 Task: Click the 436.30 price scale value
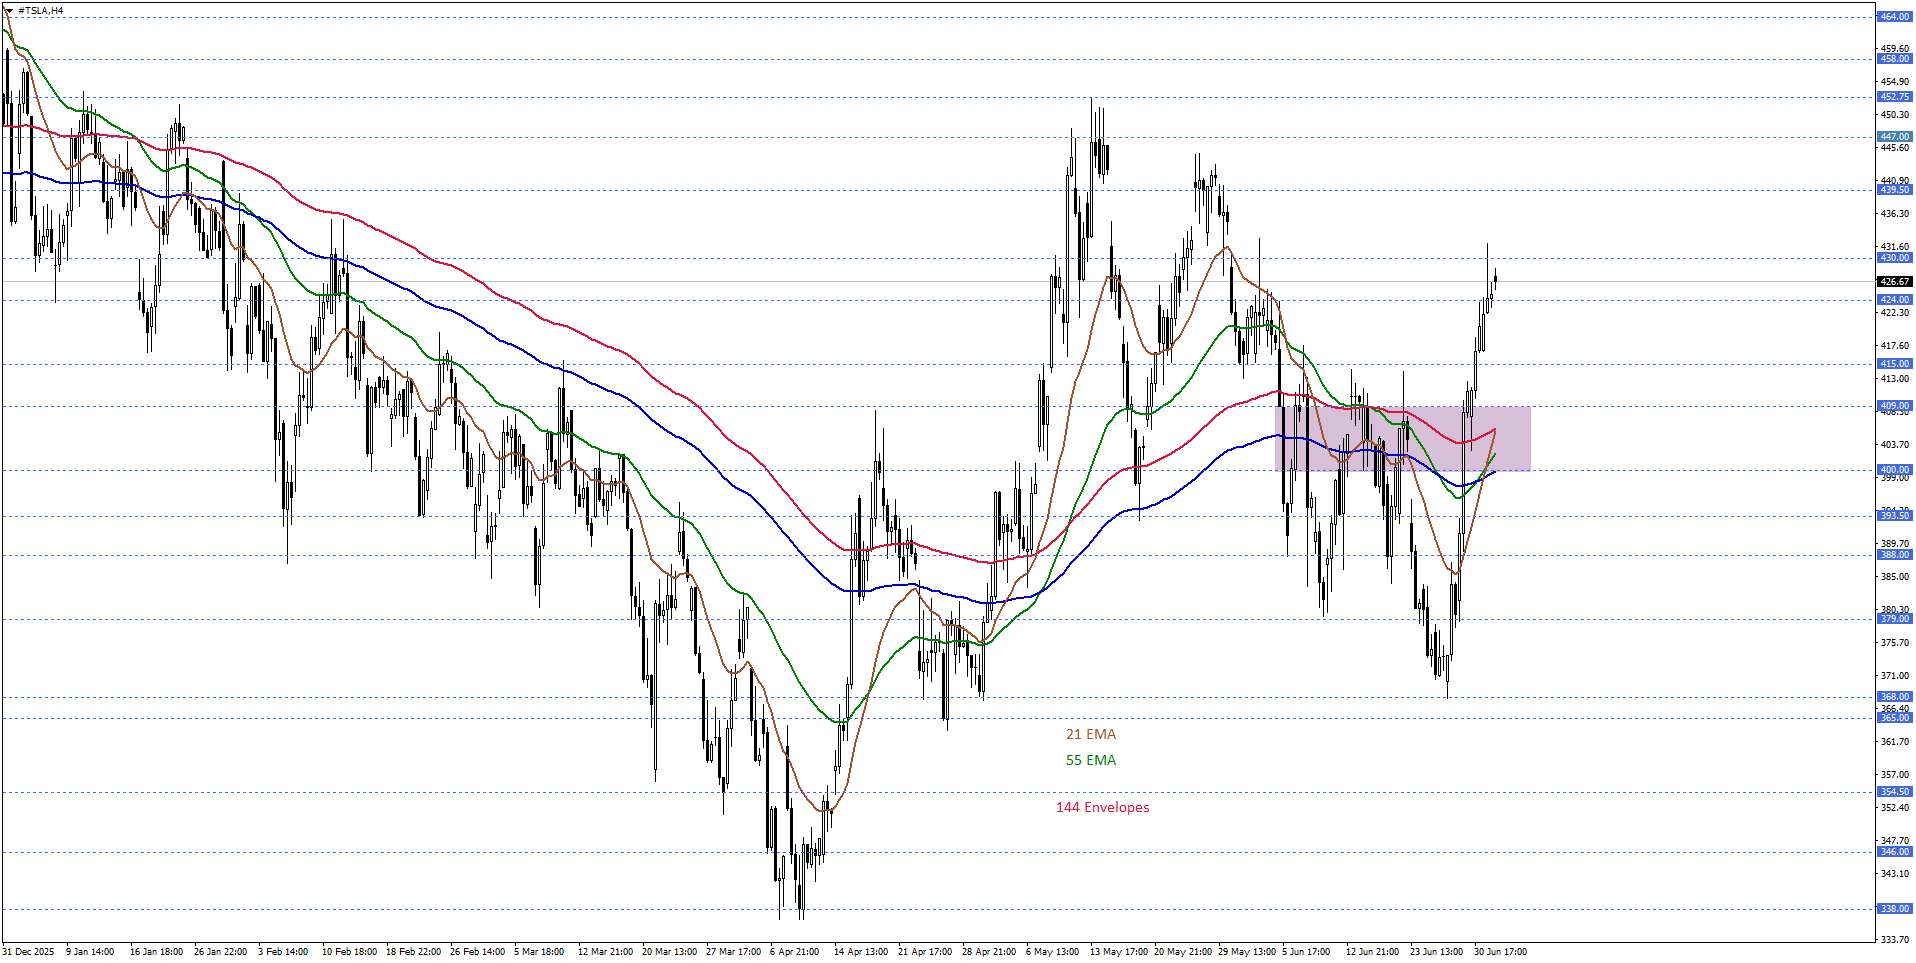[1894, 214]
